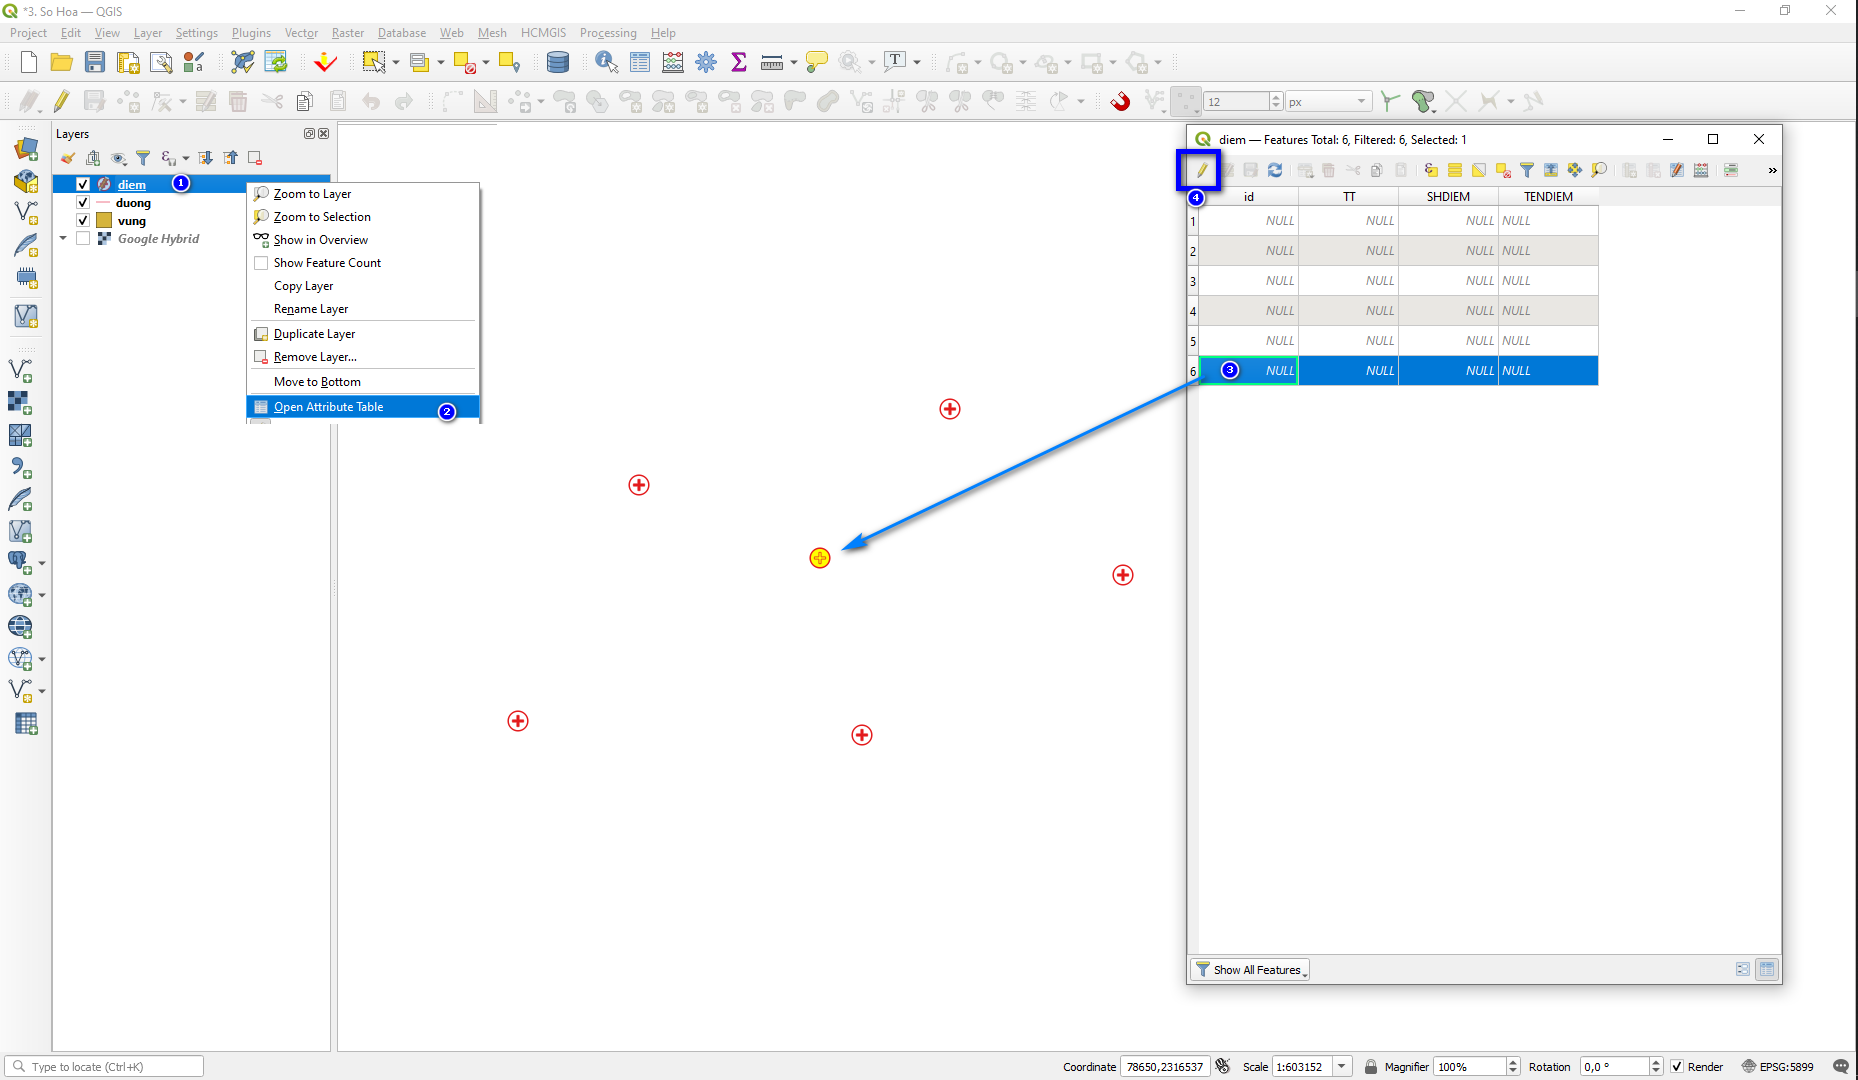
Task: Toggle editing mode pencil in attribute table
Action: (x=1201, y=171)
